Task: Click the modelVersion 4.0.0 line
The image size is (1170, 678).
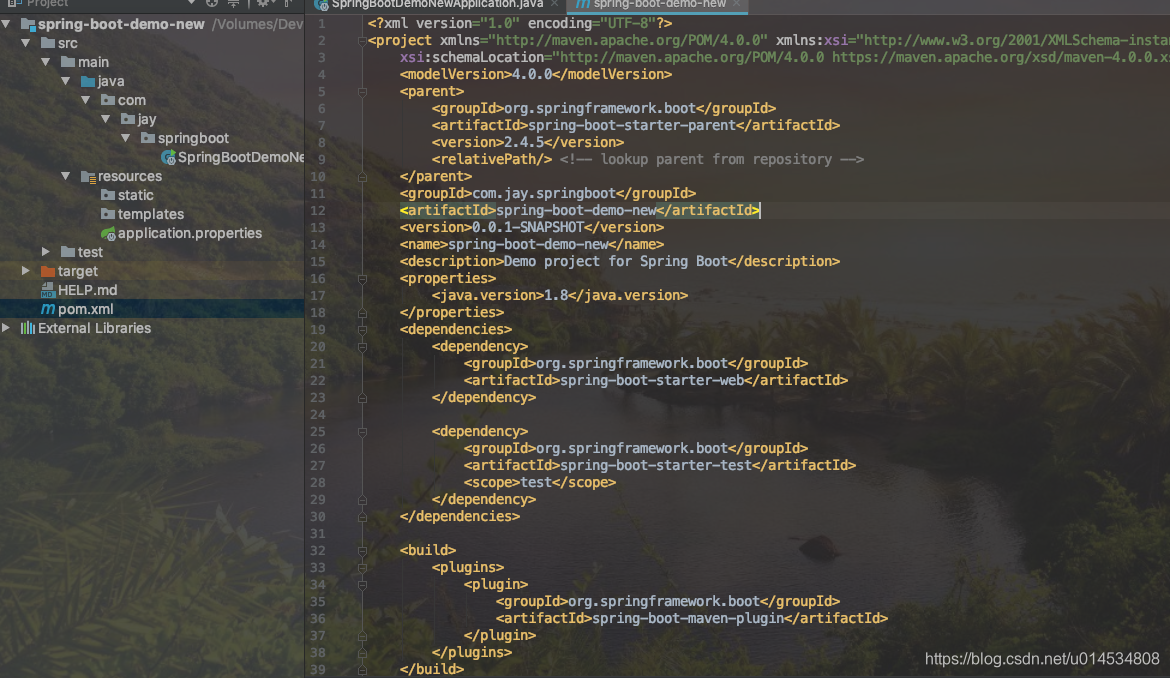Action: pyautogui.click(x=536, y=75)
